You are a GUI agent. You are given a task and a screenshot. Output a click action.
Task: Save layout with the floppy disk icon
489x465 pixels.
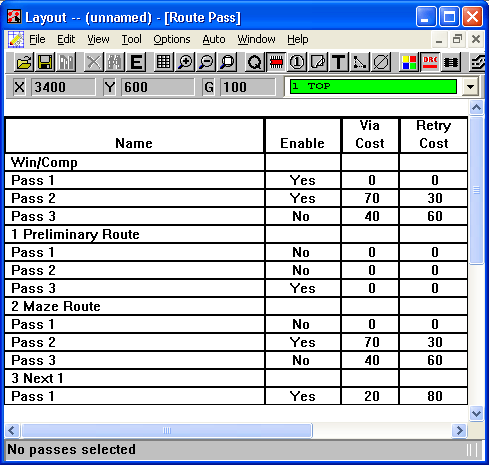pos(45,62)
